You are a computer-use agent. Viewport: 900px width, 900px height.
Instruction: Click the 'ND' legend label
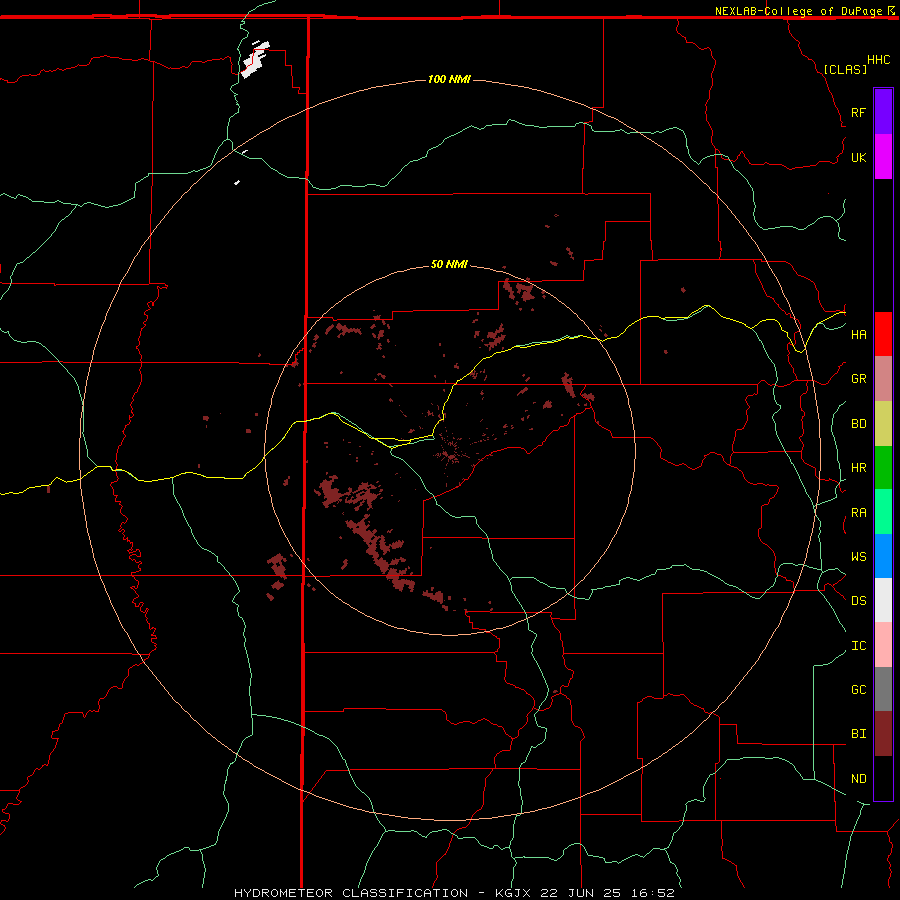[x=858, y=778]
